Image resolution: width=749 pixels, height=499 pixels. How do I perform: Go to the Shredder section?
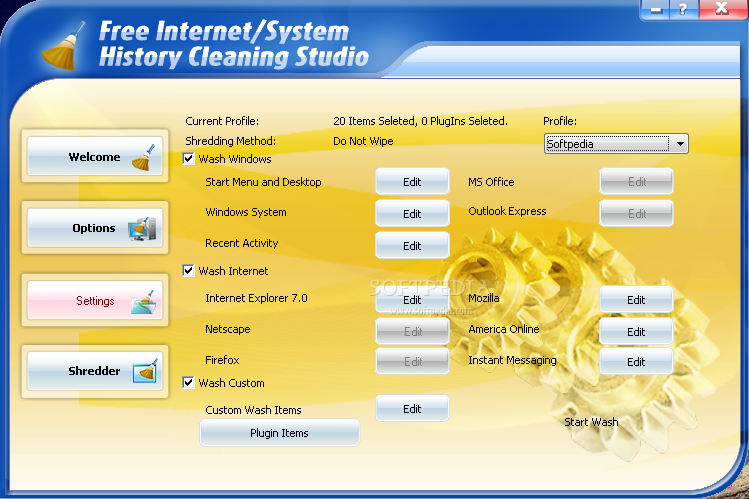95,371
